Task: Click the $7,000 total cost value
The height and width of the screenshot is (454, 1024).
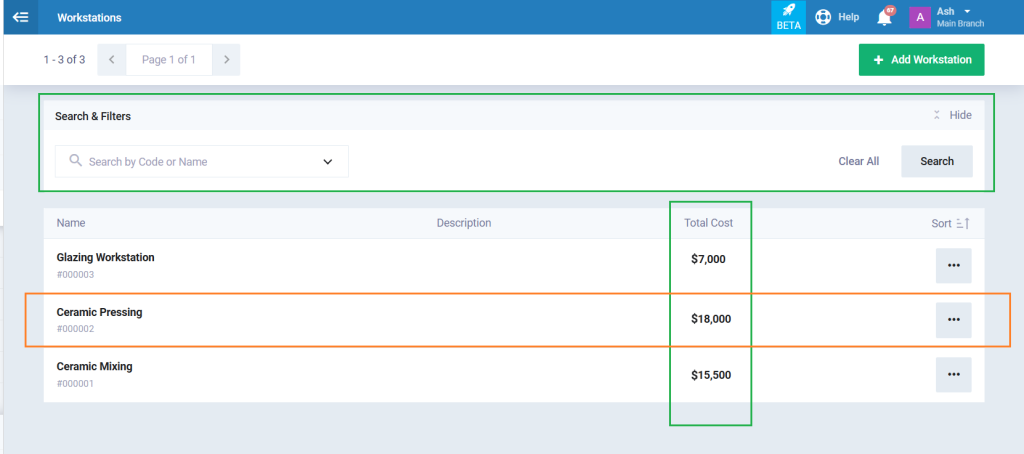Action: (708, 259)
